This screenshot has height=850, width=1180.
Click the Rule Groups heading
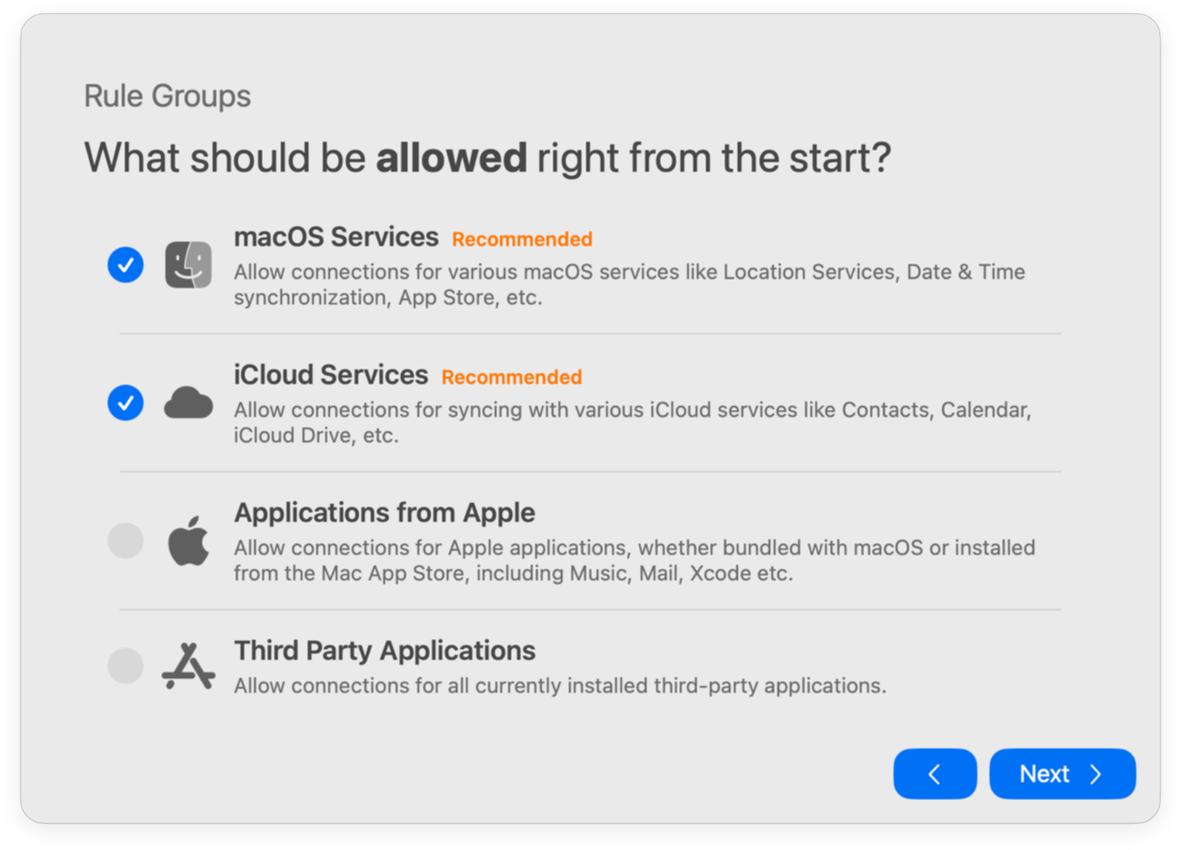pyautogui.click(x=167, y=96)
